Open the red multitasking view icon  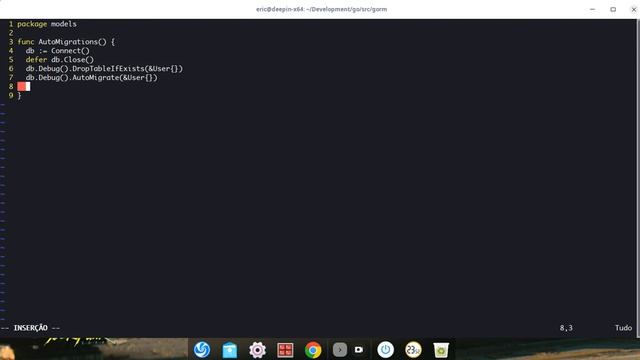coord(285,350)
